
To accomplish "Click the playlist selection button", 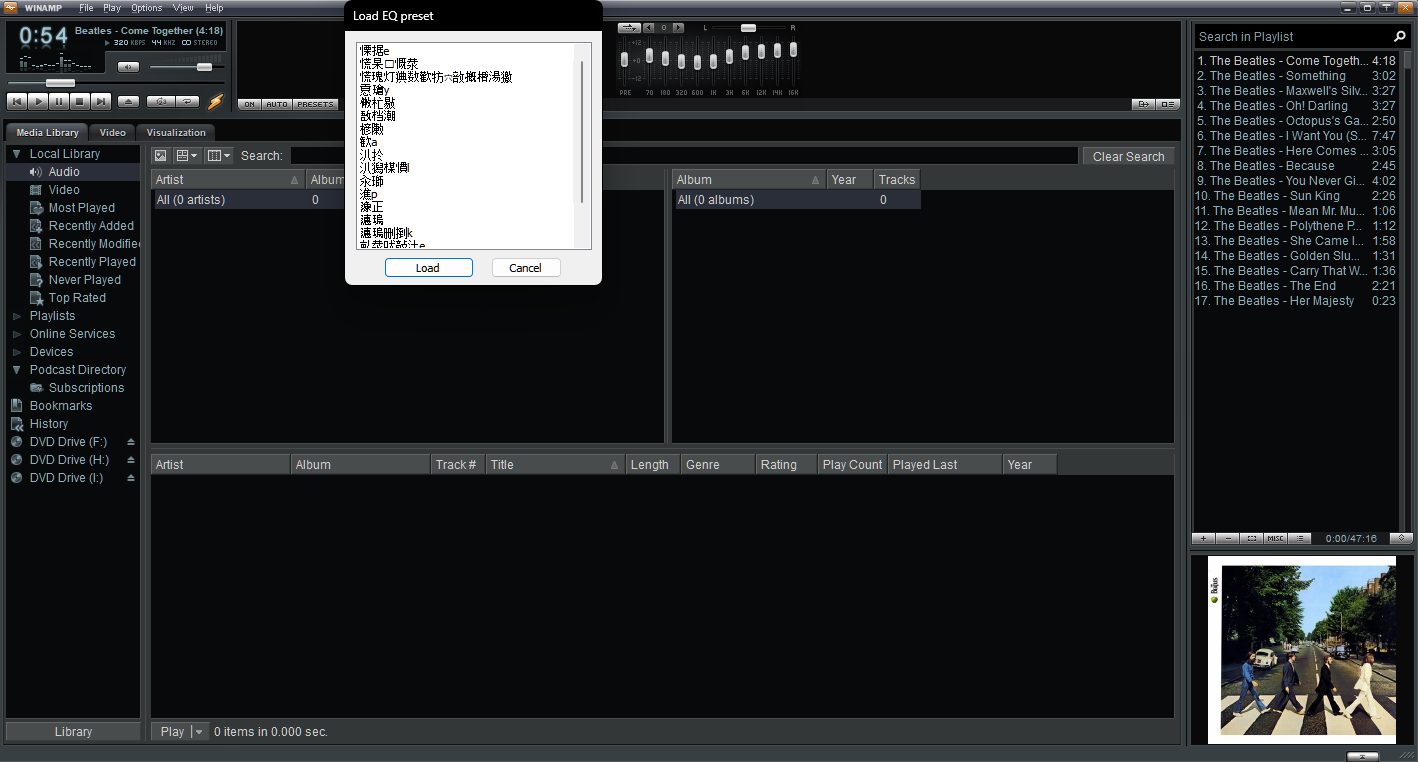I will click(x=1252, y=538).
